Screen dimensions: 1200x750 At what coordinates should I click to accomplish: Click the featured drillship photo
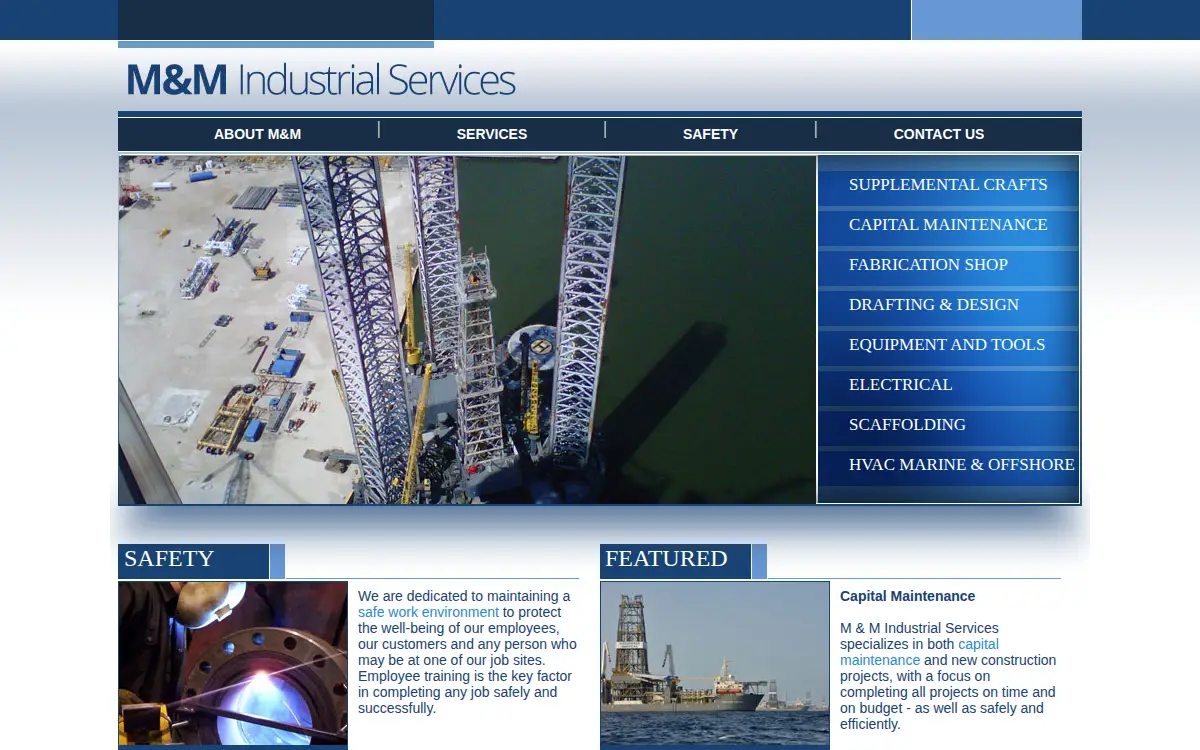coord(715,664)
